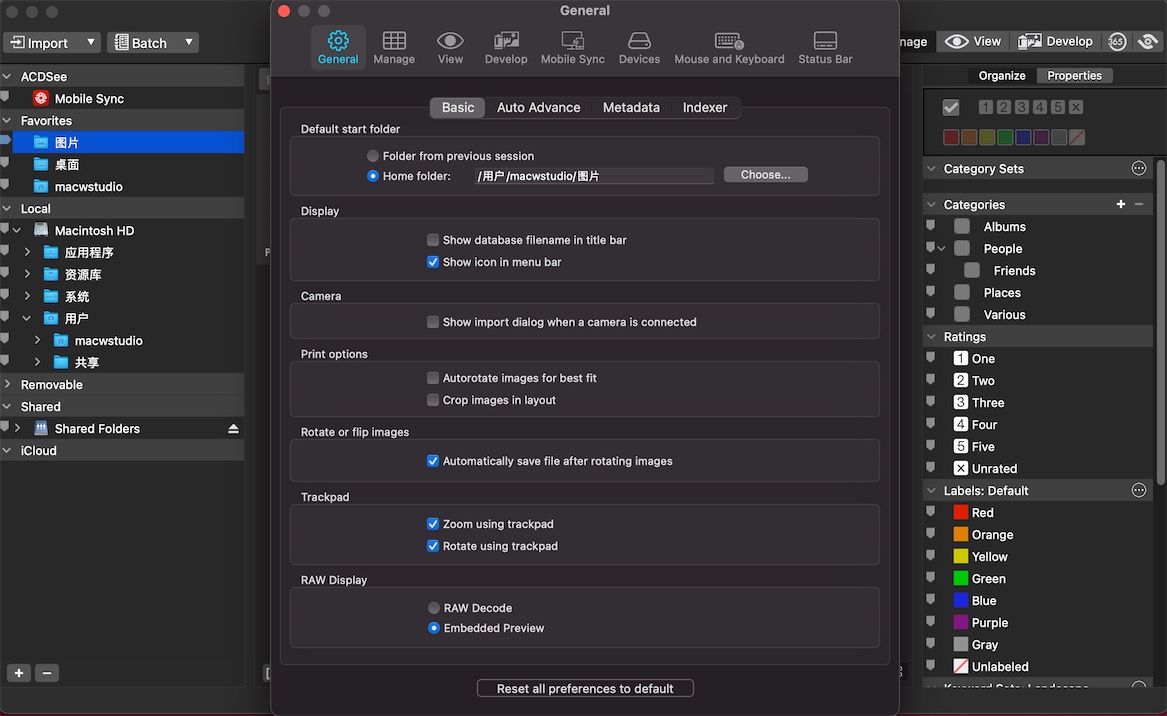Select Folder from previous session option

tap(373, 156)
